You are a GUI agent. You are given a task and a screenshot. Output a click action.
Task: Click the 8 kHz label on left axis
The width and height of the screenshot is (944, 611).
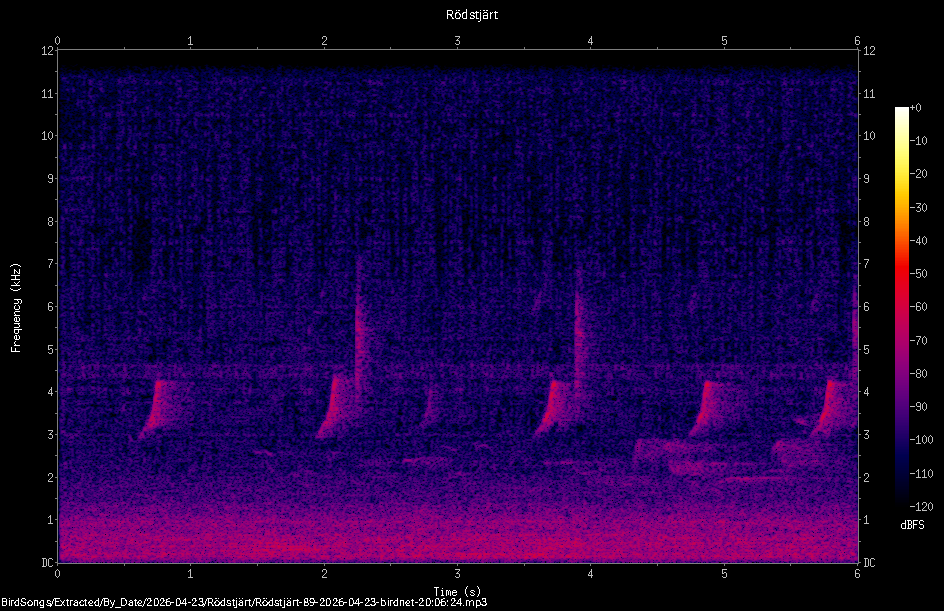48,221
